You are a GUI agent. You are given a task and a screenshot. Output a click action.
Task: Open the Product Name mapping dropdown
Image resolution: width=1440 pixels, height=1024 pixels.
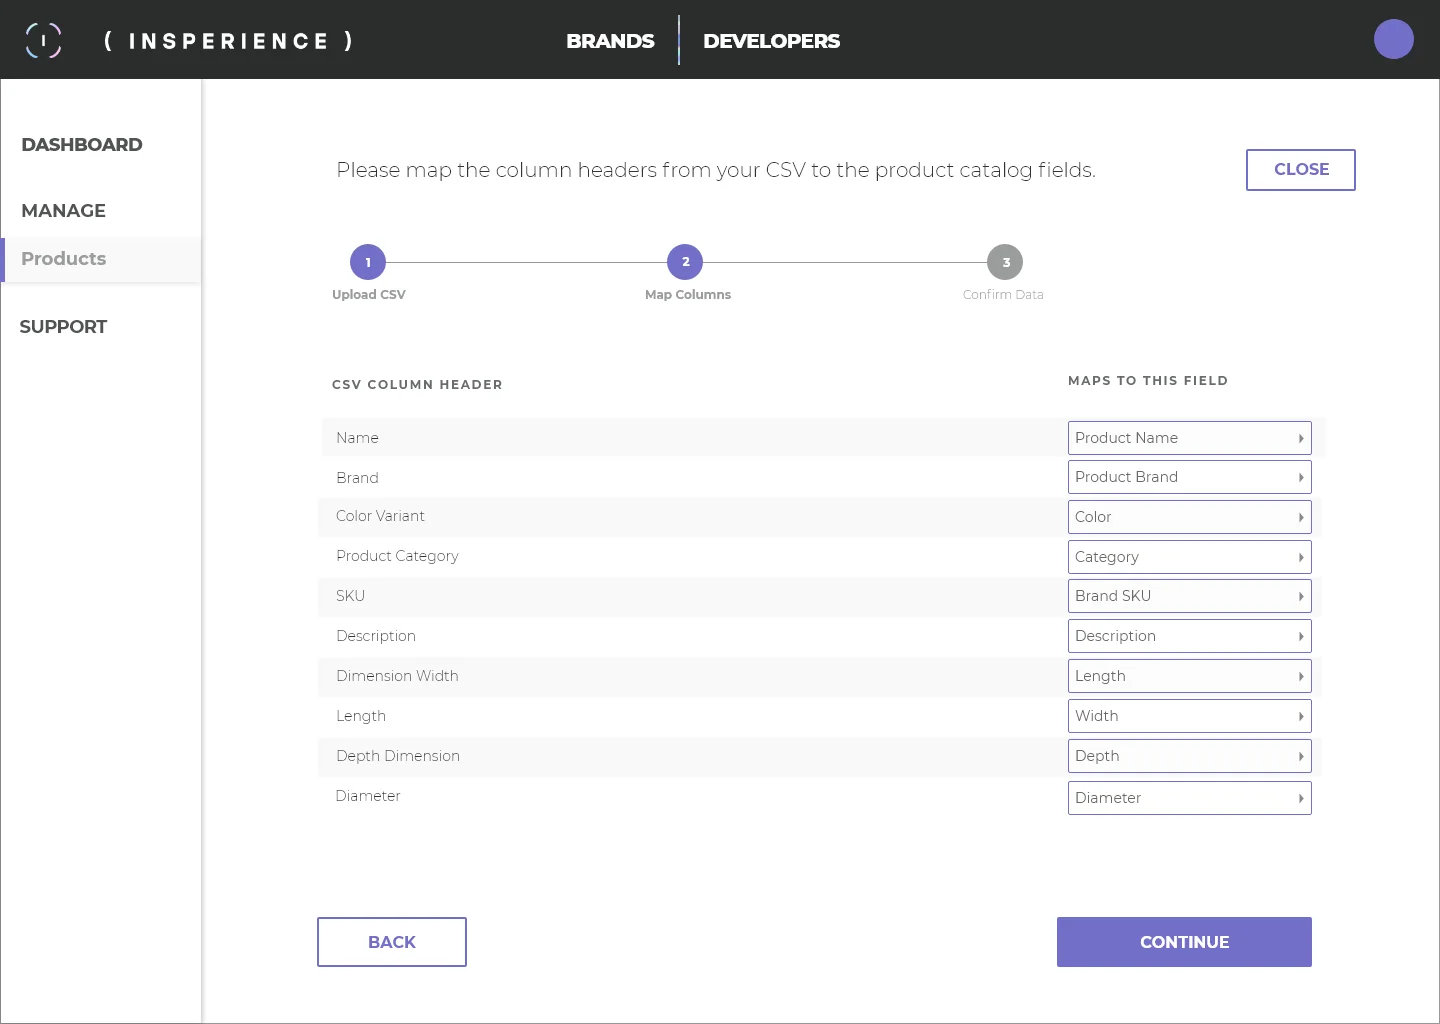(x=1189, y=438)
